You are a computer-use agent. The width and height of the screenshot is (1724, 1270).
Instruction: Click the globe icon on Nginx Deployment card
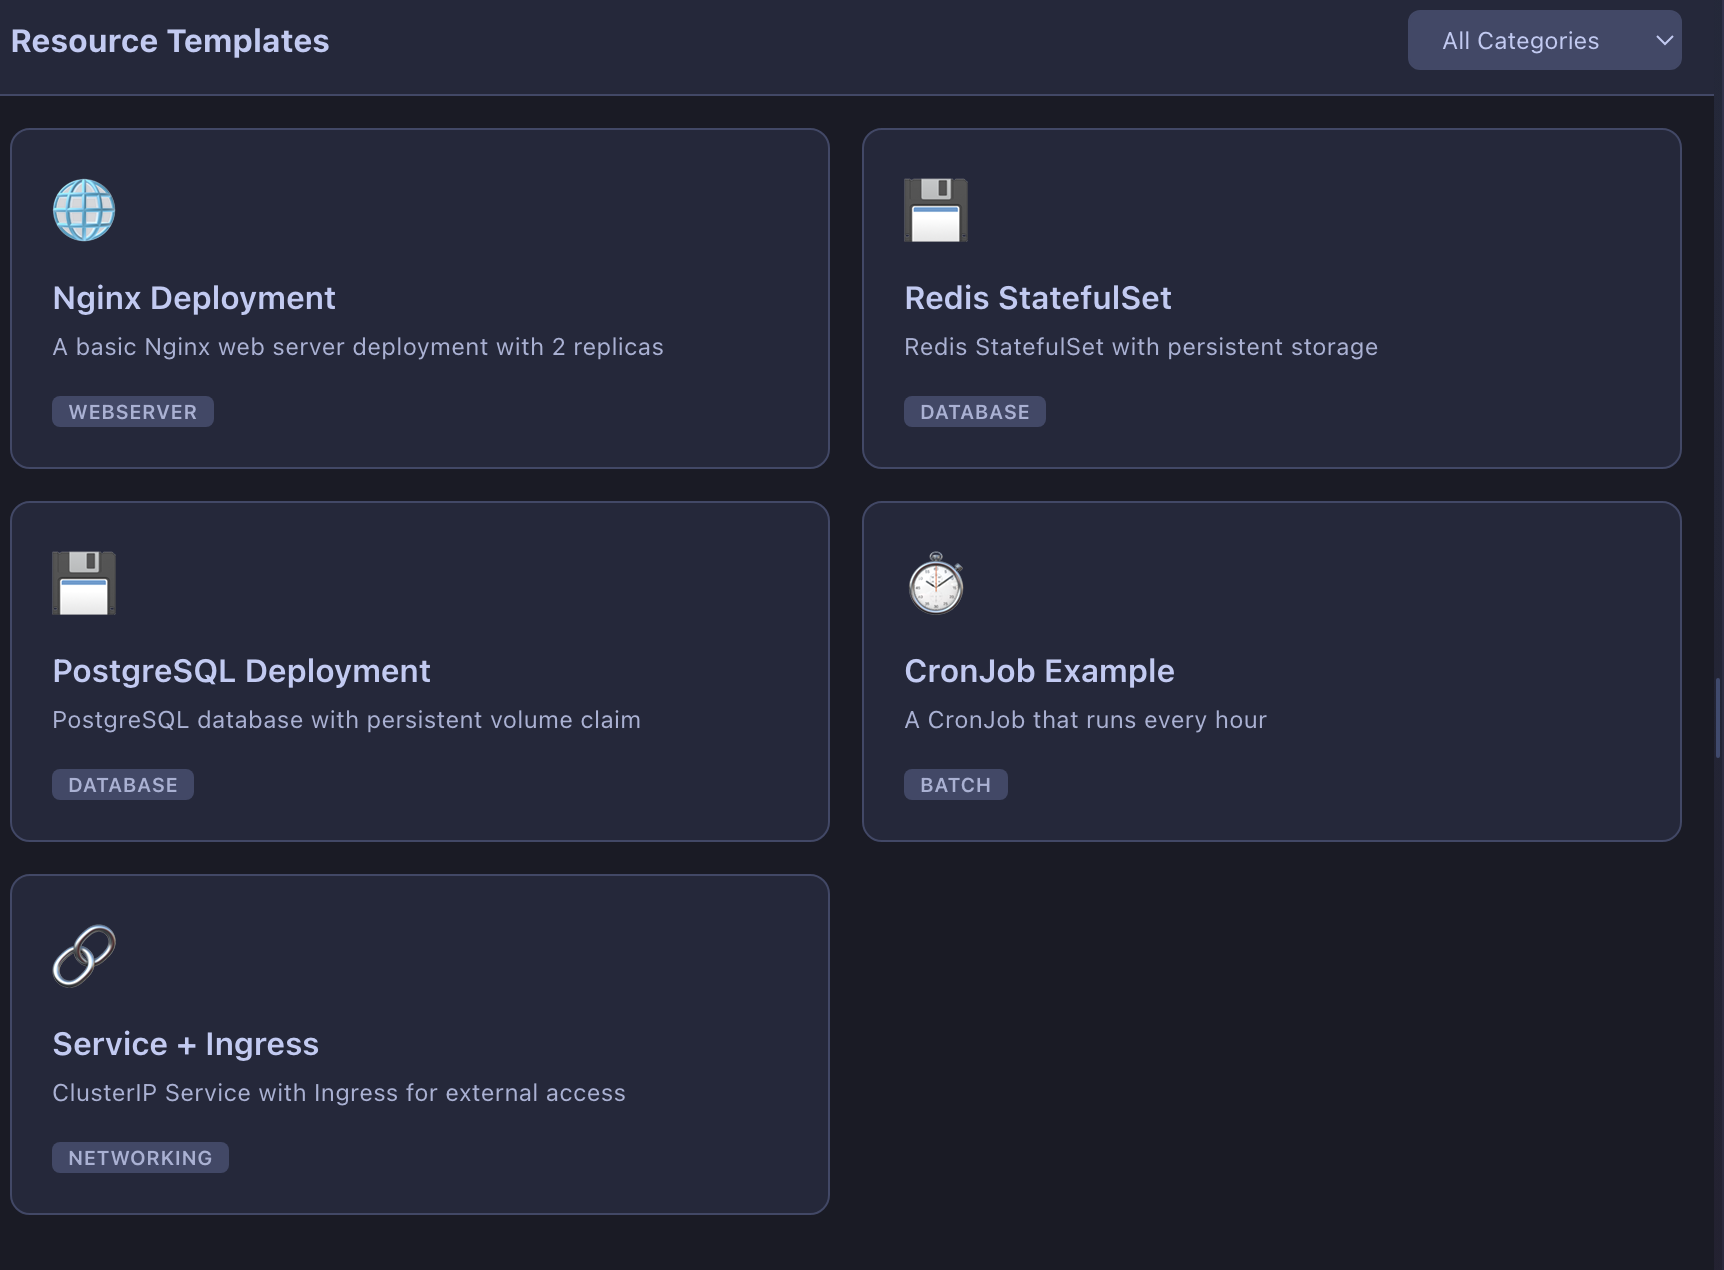(x=83, y=210)
